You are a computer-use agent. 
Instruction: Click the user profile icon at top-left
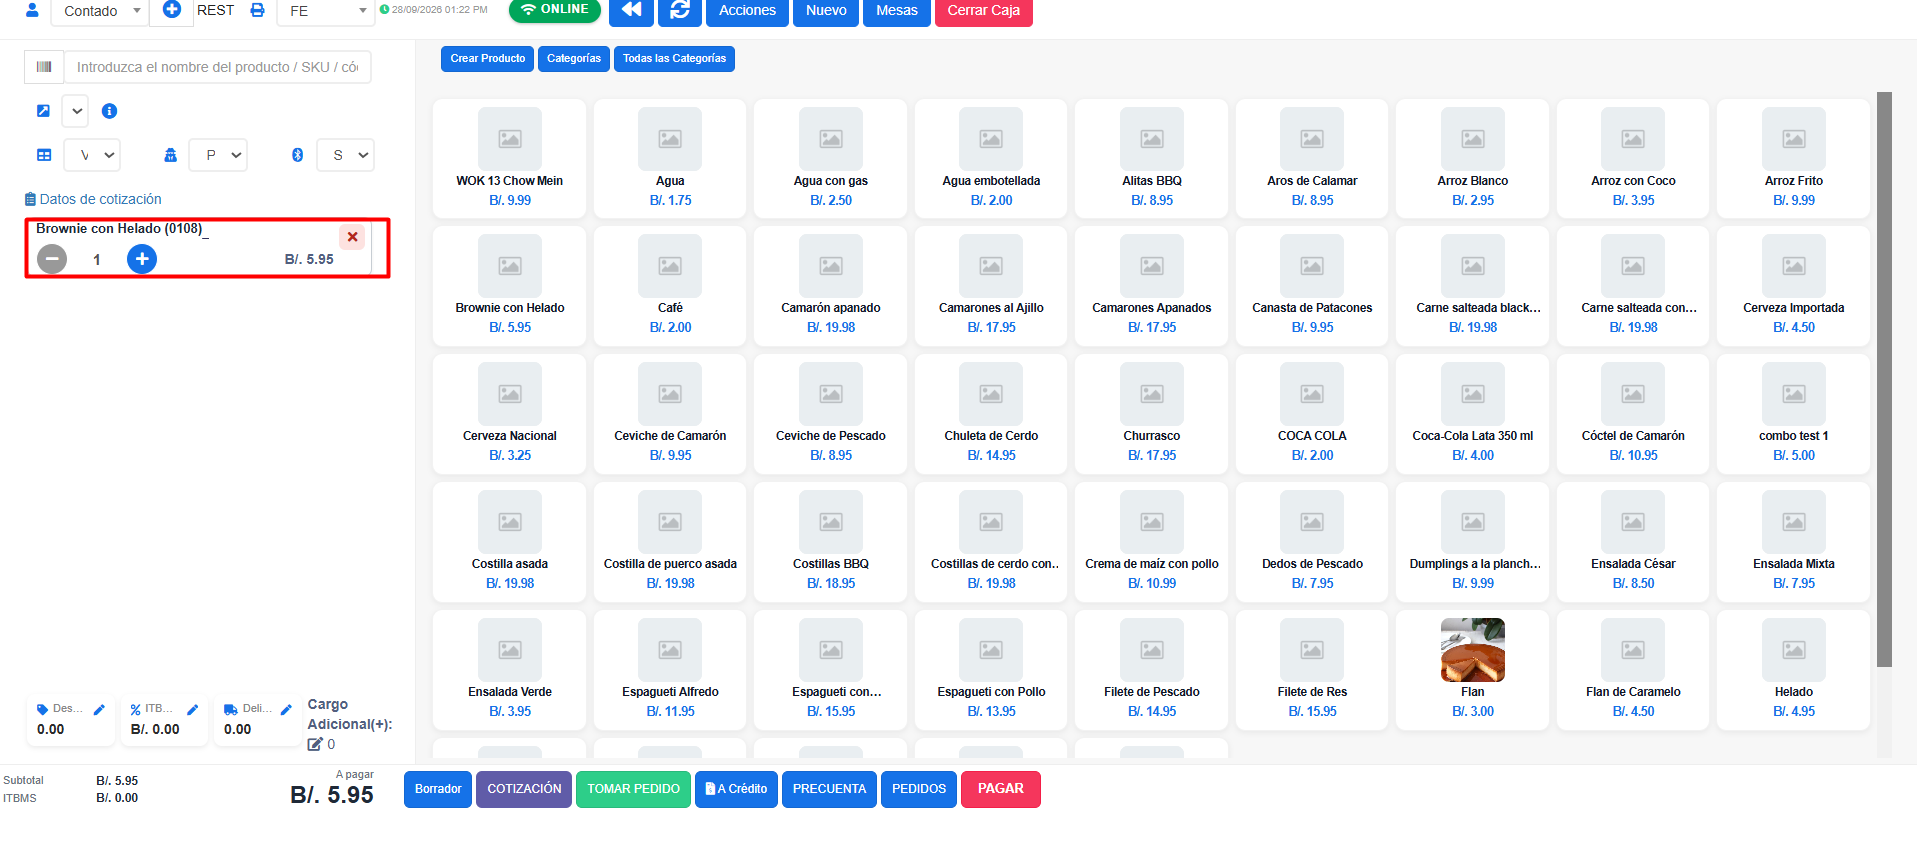[x=32, y=10]
